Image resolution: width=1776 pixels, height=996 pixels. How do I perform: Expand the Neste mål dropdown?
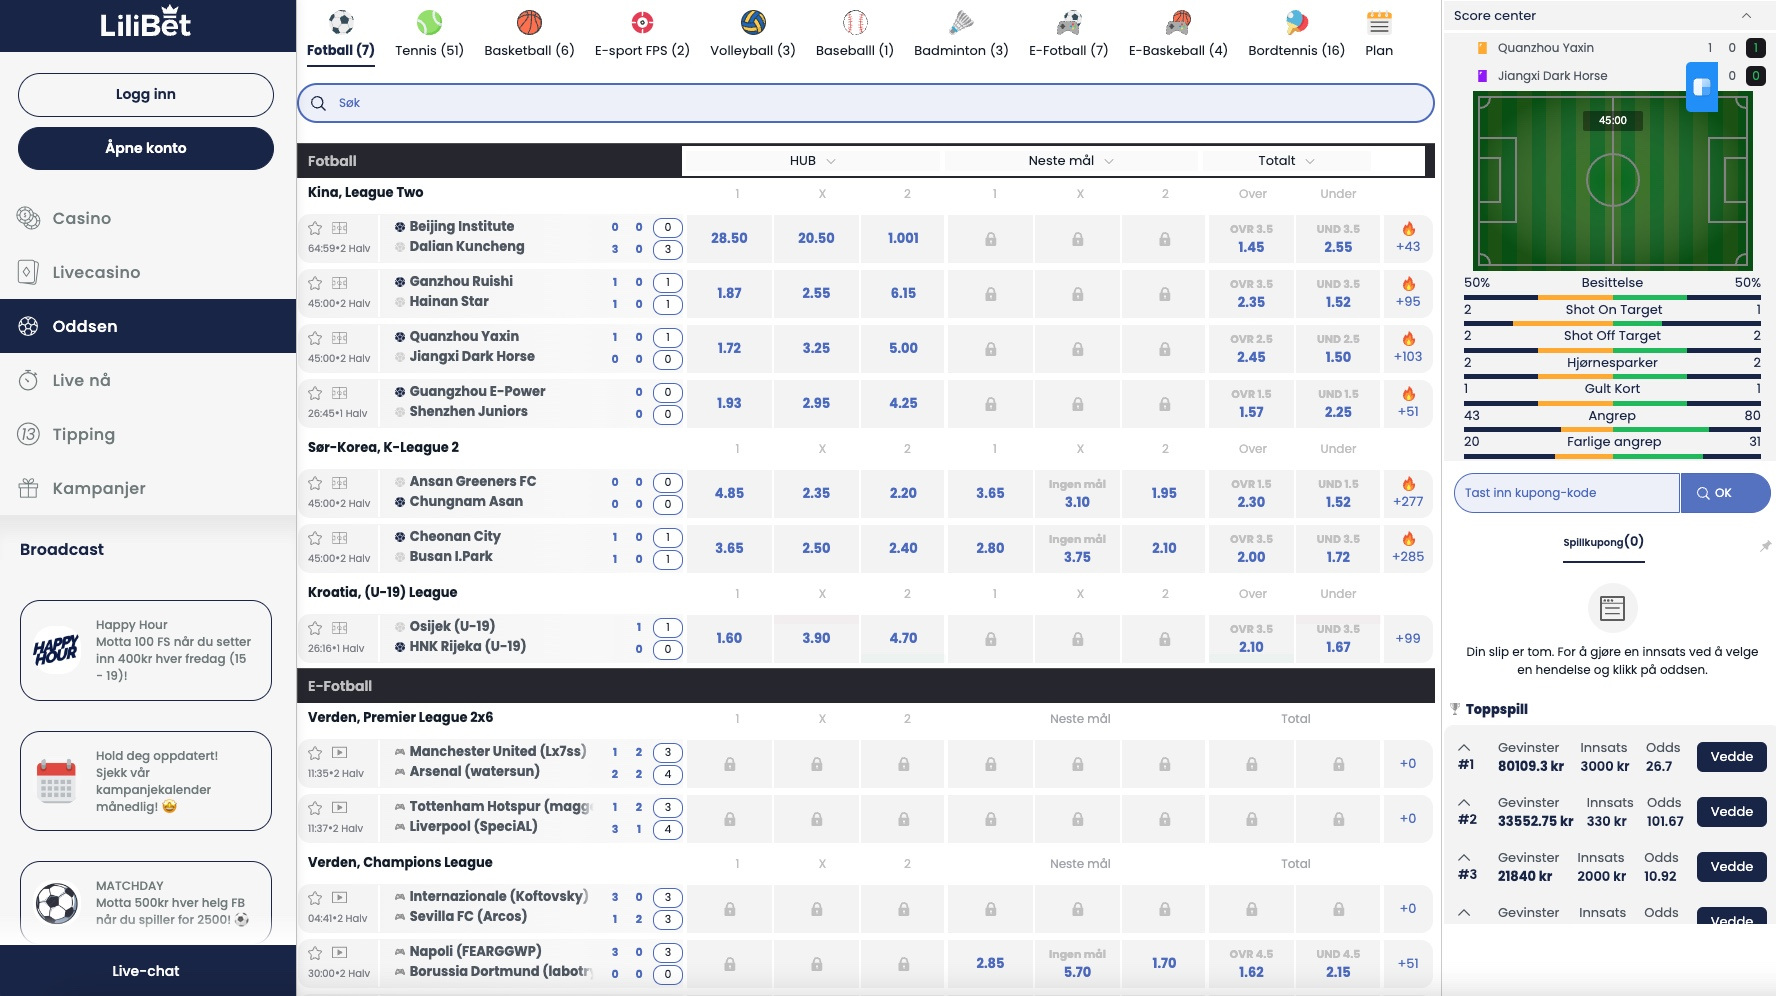[x=1070, y=161]
